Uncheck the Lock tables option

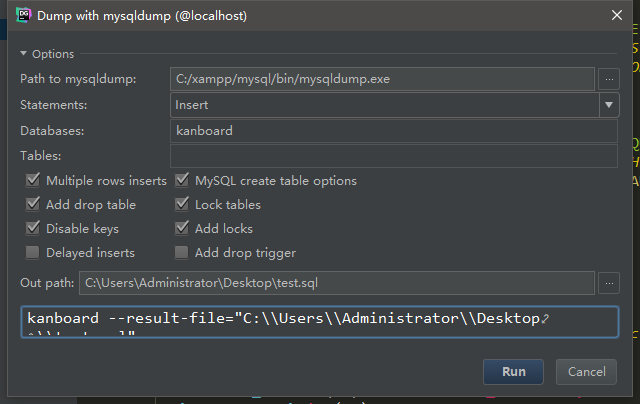(182, 204)
